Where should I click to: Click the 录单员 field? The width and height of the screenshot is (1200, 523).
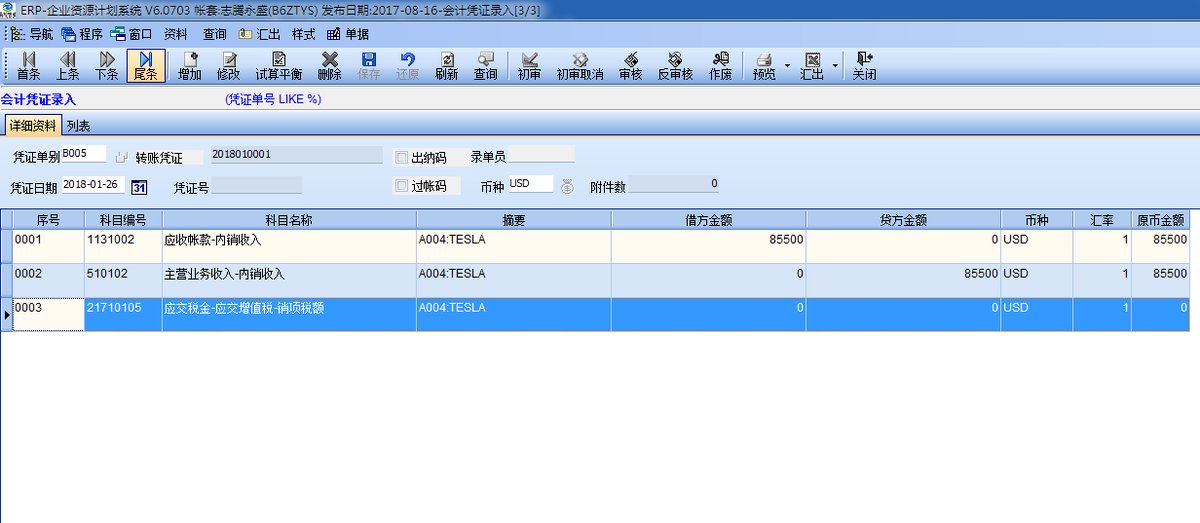[542, 154]
